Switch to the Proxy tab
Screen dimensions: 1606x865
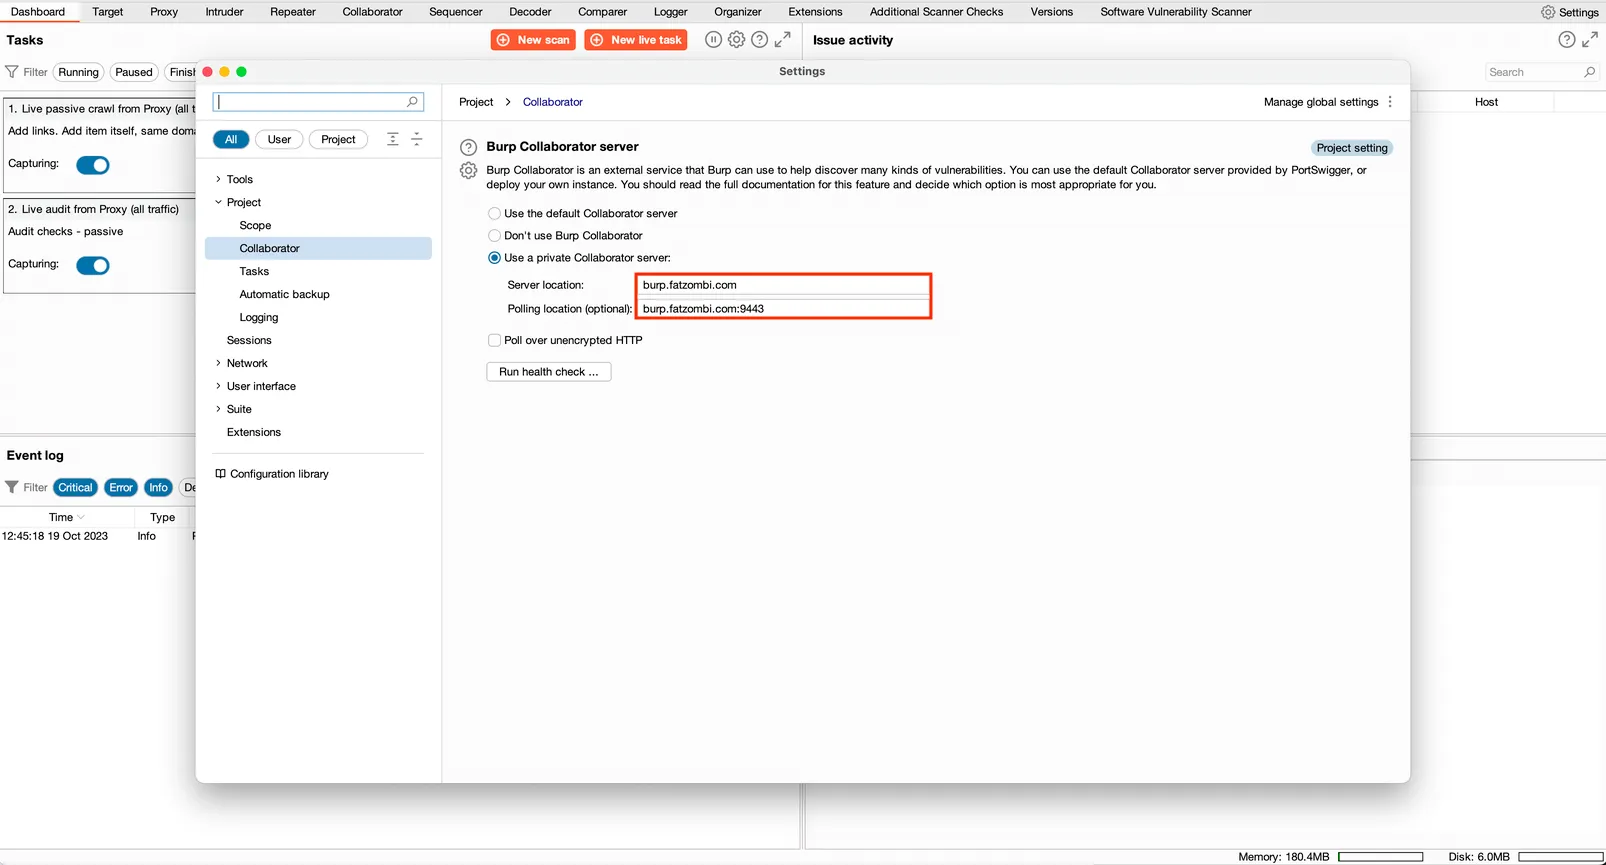click(164, 12)
